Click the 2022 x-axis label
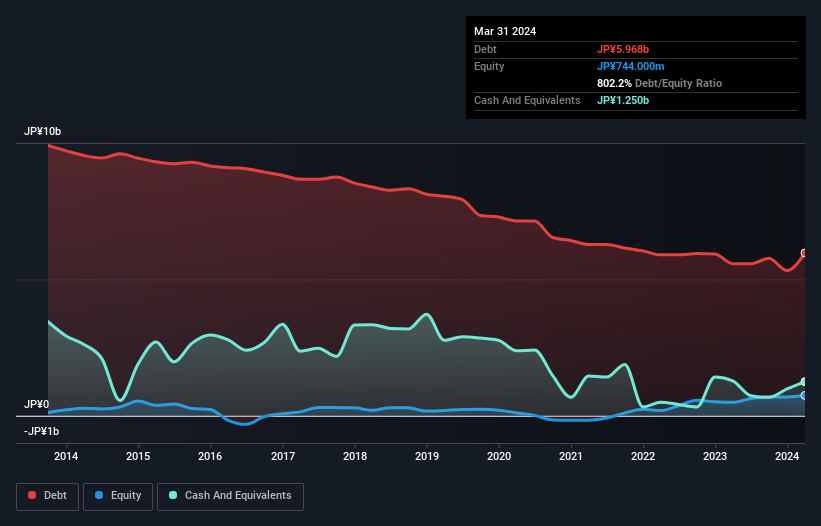The height and width of the screenshot is (526, 821). pos(643,456)
